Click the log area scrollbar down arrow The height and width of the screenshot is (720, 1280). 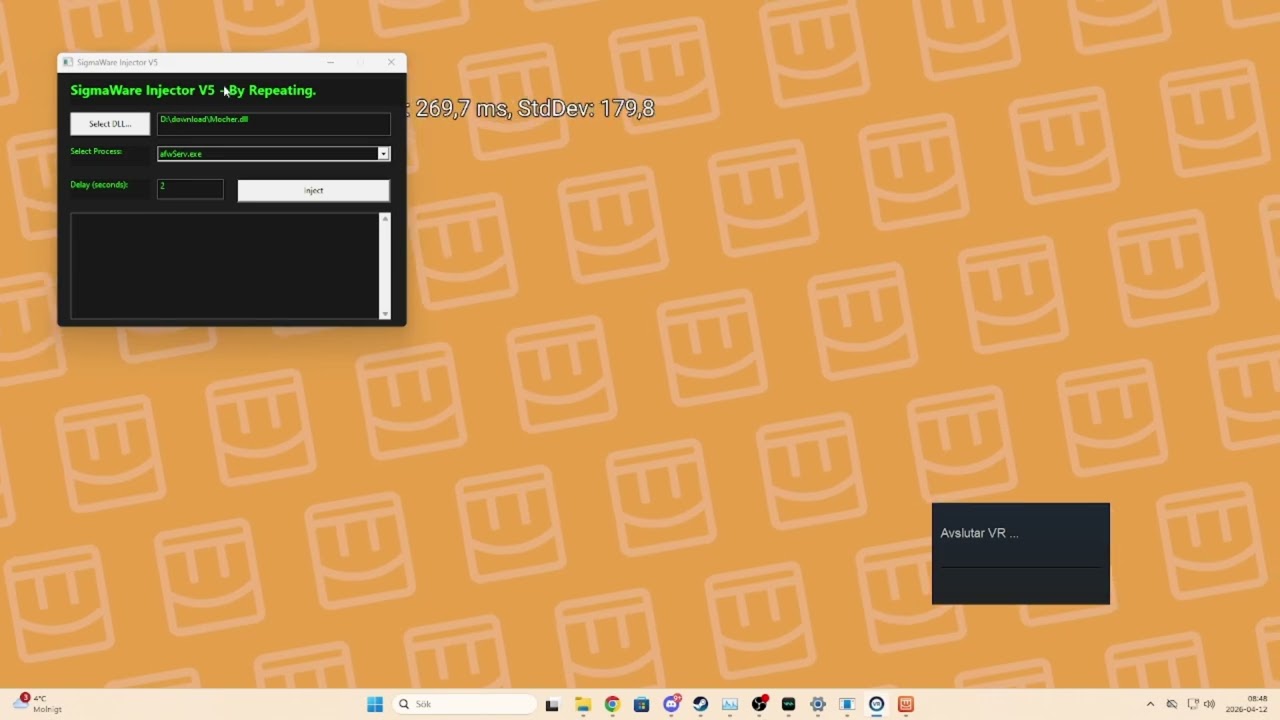pyautogui.click(x=385, y=314)
